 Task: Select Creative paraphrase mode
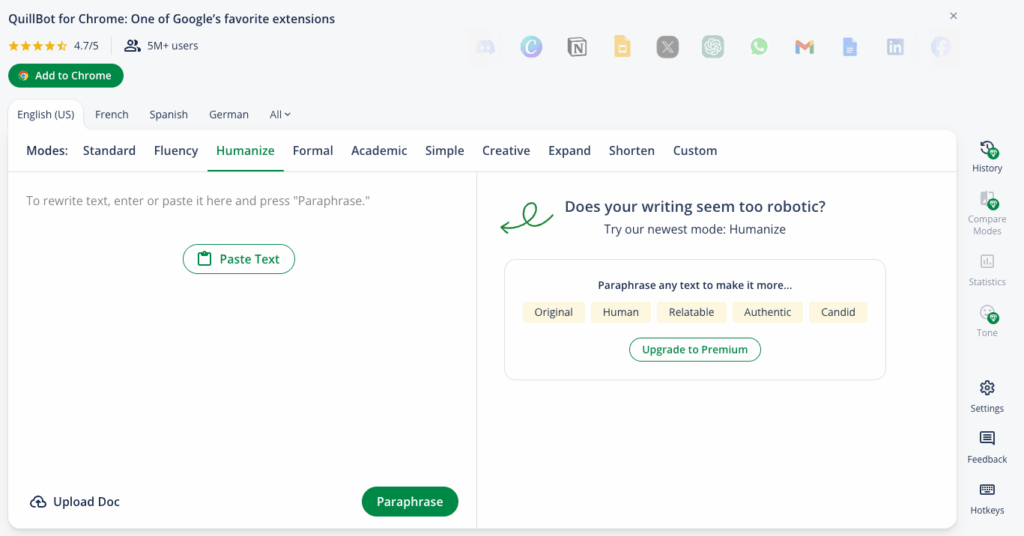tap(506, 151)
